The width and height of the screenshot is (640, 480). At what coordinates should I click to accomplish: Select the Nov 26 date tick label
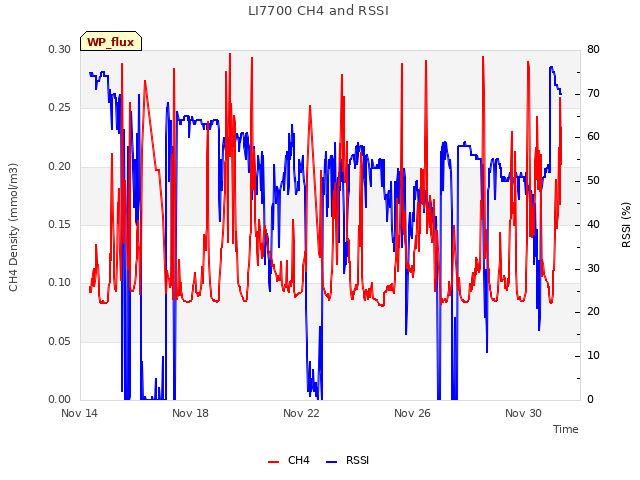412,413
